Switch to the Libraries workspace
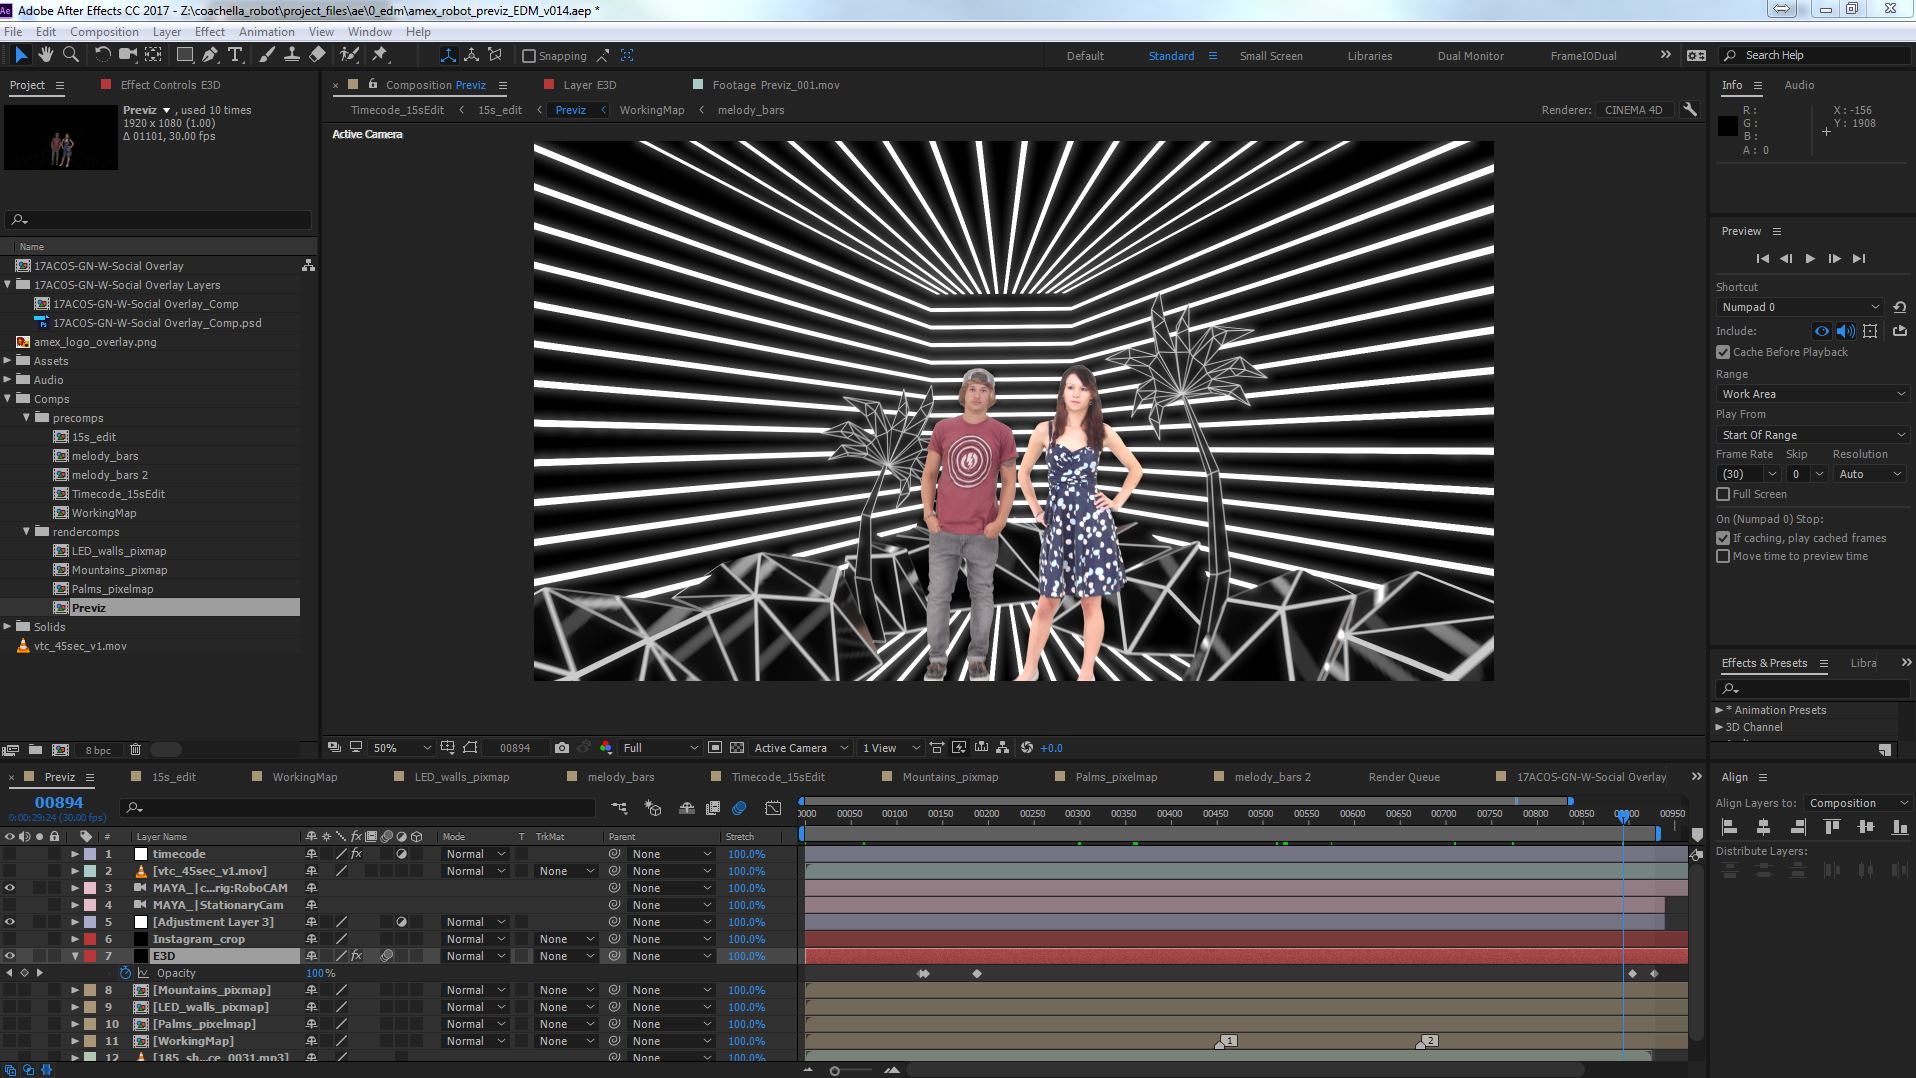Image resolution: width=1916 pixels, height=1078 pixels. point(1369,56)
